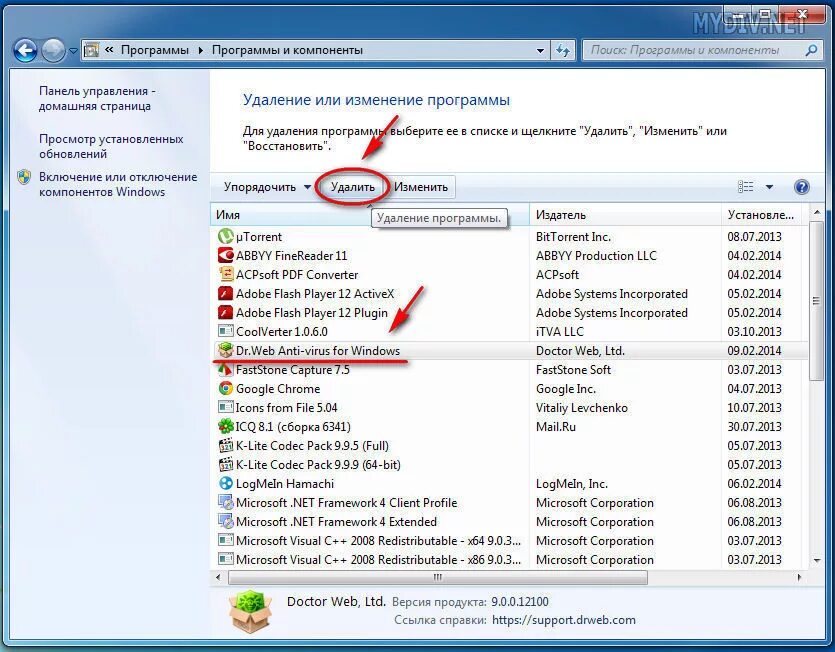Open Включение или отключение компонентов Windows
835x652 pixels.
[x=118, y=184]
